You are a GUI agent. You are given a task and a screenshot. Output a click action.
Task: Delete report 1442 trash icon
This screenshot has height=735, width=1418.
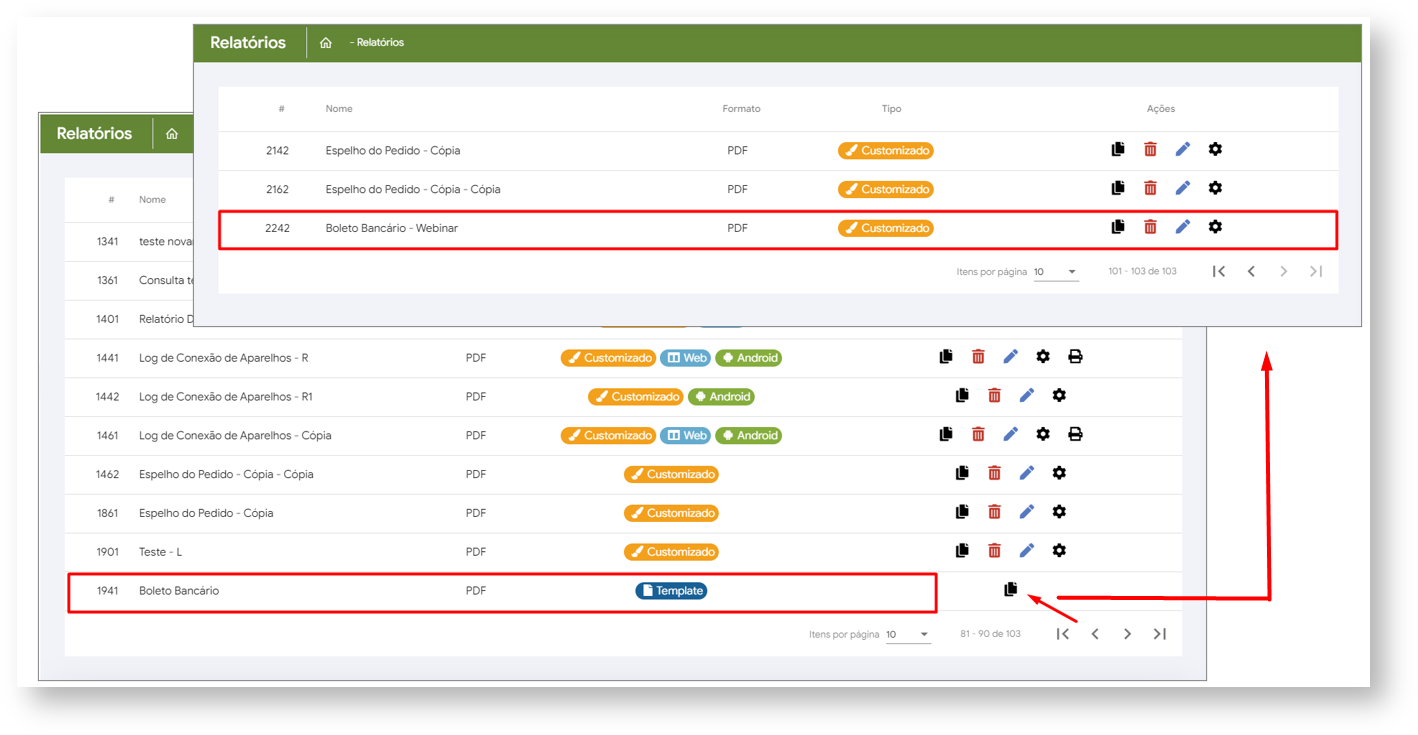[994, 396]
